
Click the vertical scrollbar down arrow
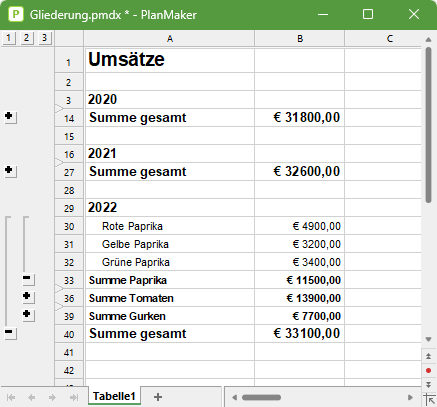coord(429,339)
